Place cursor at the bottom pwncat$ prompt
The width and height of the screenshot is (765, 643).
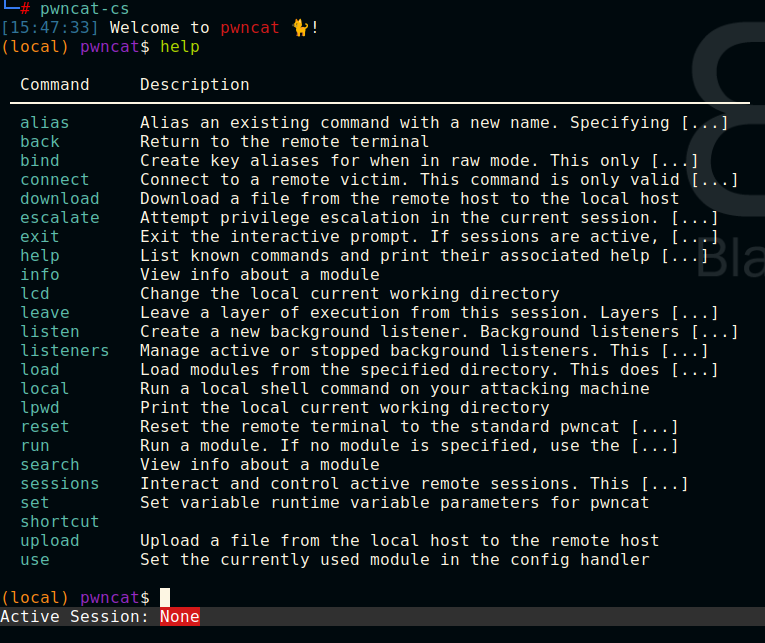click(x=165, y=598)
